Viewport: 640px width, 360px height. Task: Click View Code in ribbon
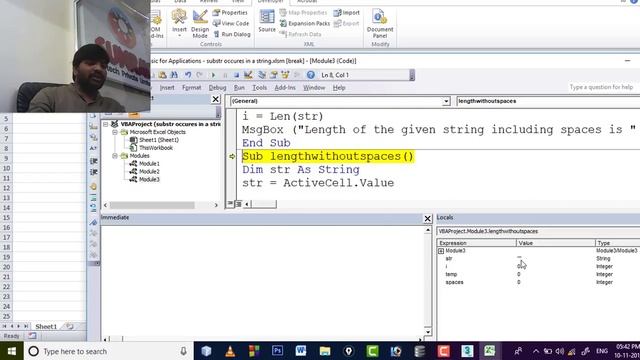[231, 23]
